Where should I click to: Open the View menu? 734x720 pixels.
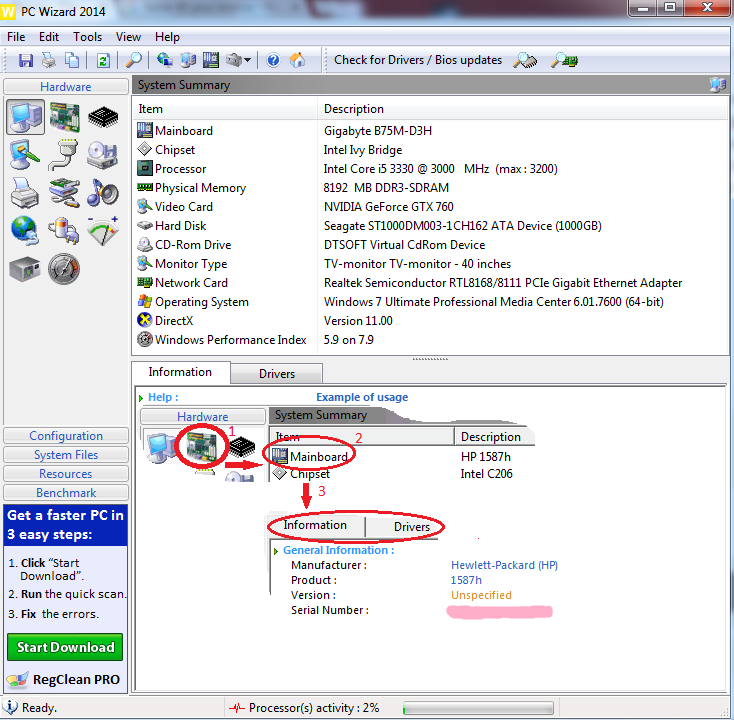(128, 37)
